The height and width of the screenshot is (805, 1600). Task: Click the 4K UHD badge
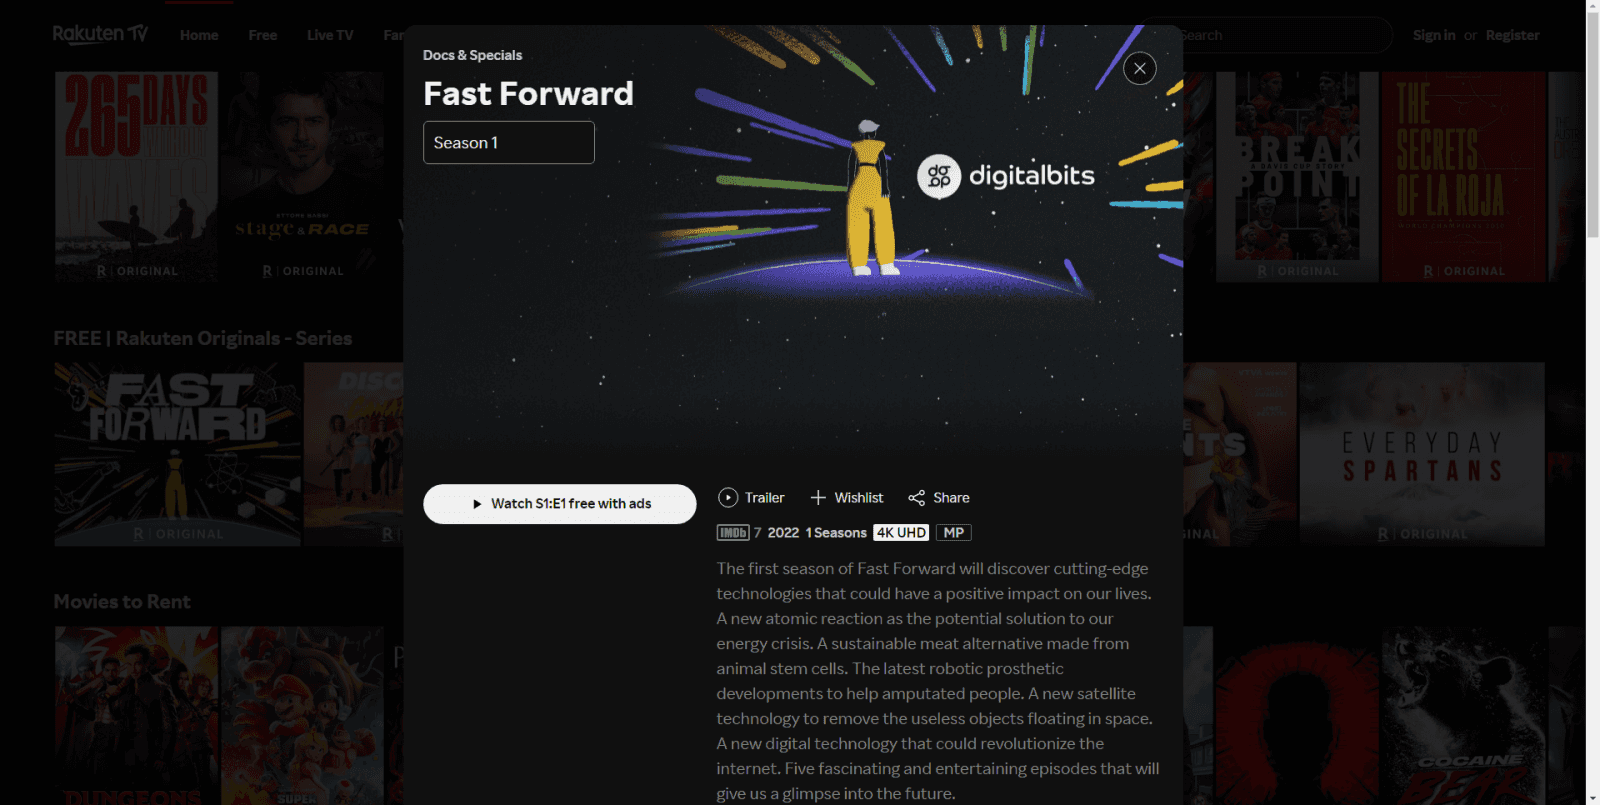[901, 533]
